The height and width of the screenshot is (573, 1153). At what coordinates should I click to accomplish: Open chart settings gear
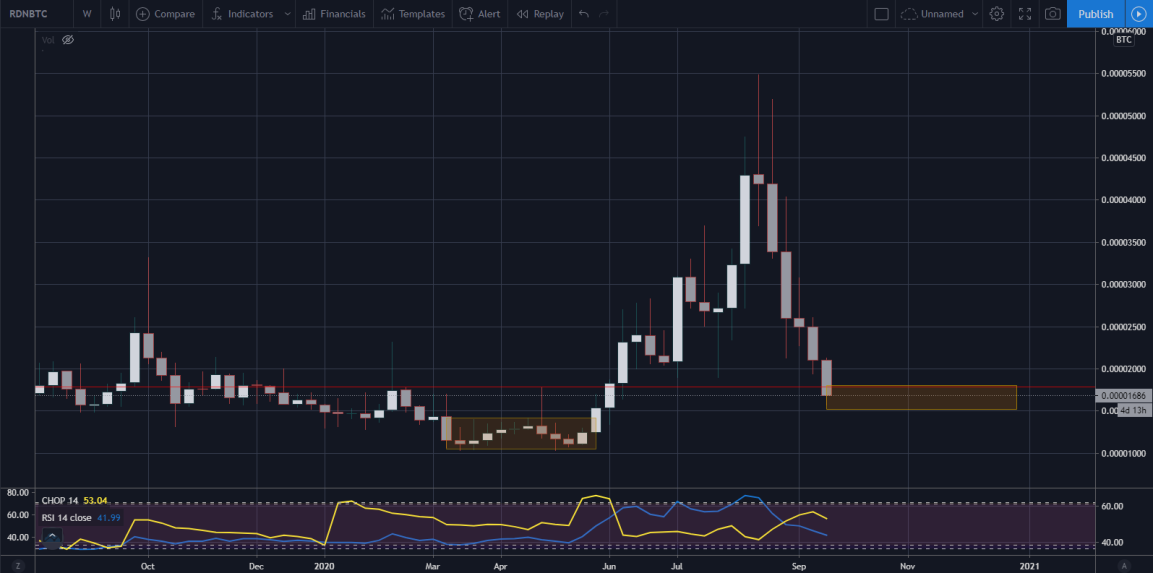996,14
